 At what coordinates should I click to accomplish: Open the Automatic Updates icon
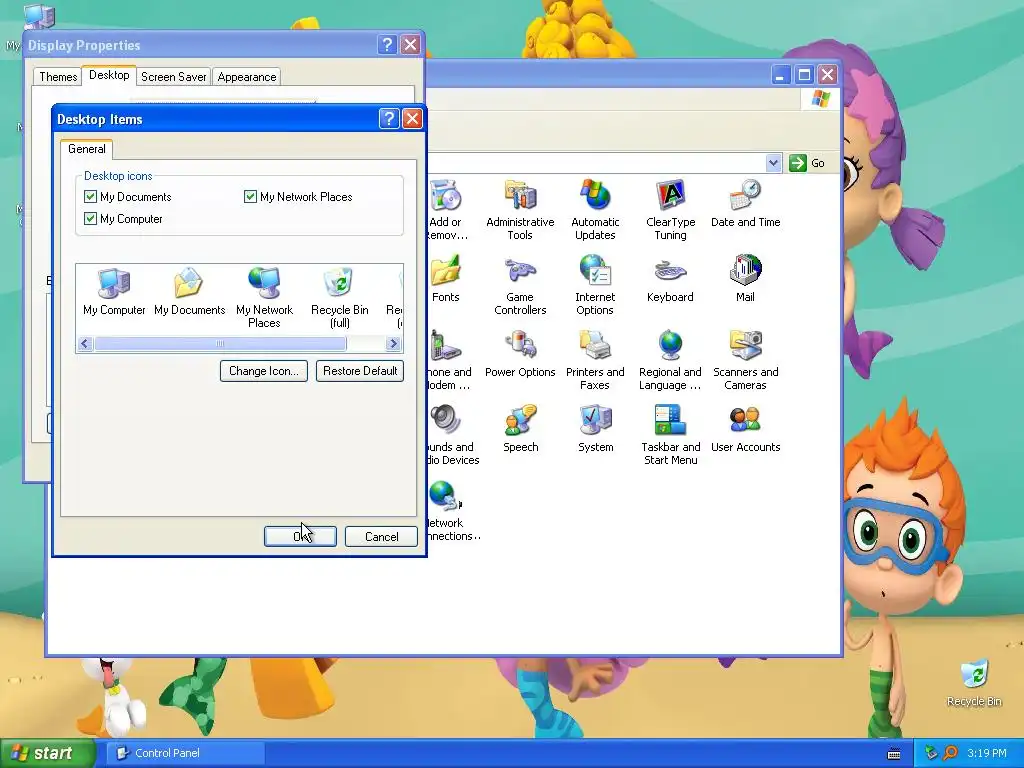point(595,210)
